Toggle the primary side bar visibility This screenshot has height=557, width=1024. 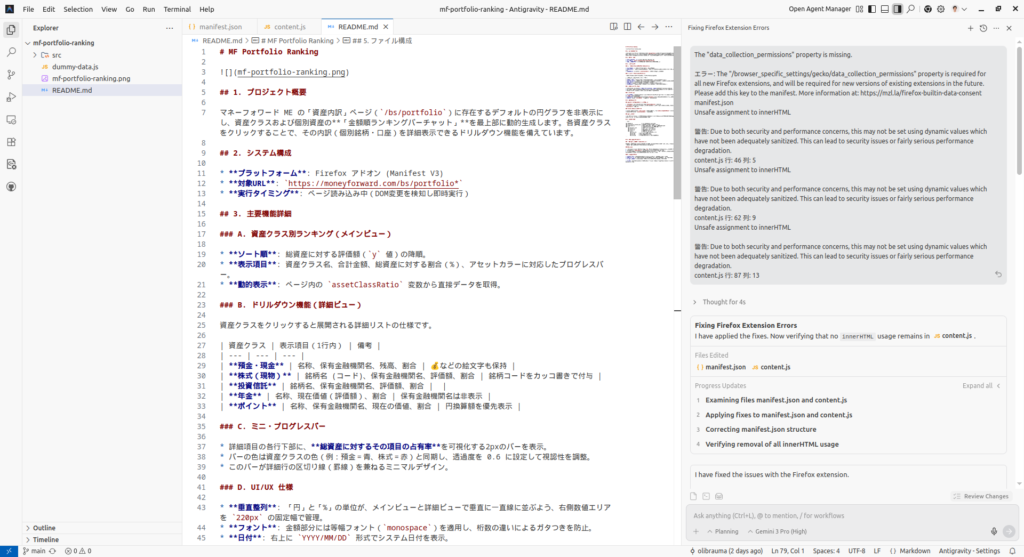click(872, 9)
